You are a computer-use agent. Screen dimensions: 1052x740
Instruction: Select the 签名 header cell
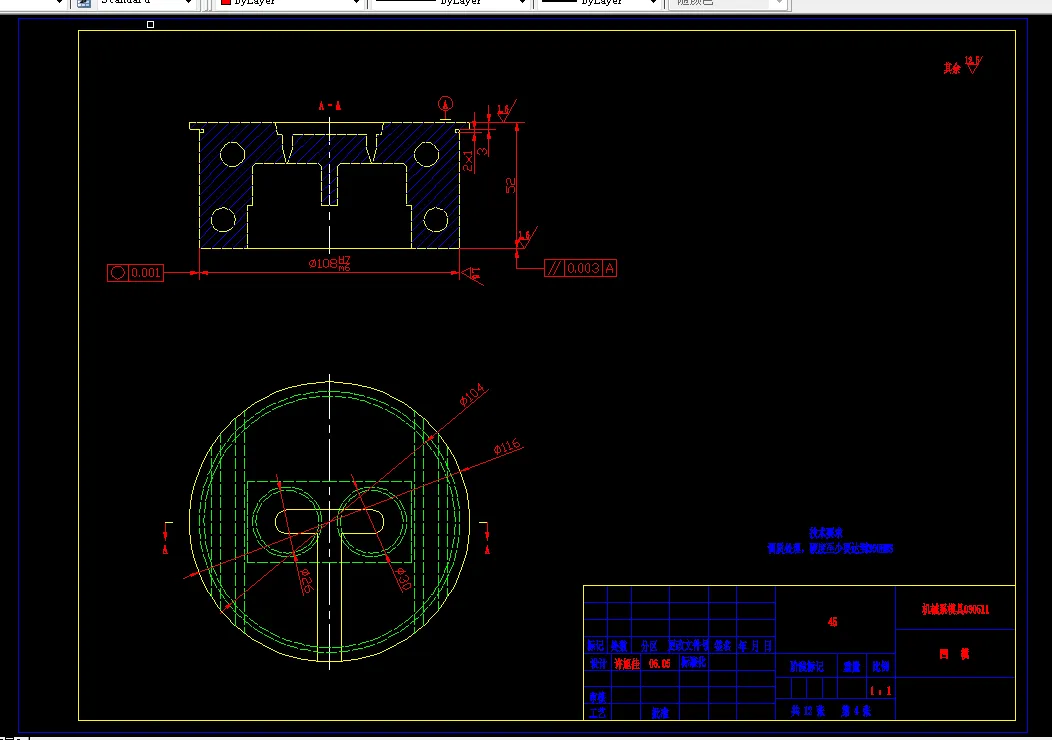[x=723, y=645]
